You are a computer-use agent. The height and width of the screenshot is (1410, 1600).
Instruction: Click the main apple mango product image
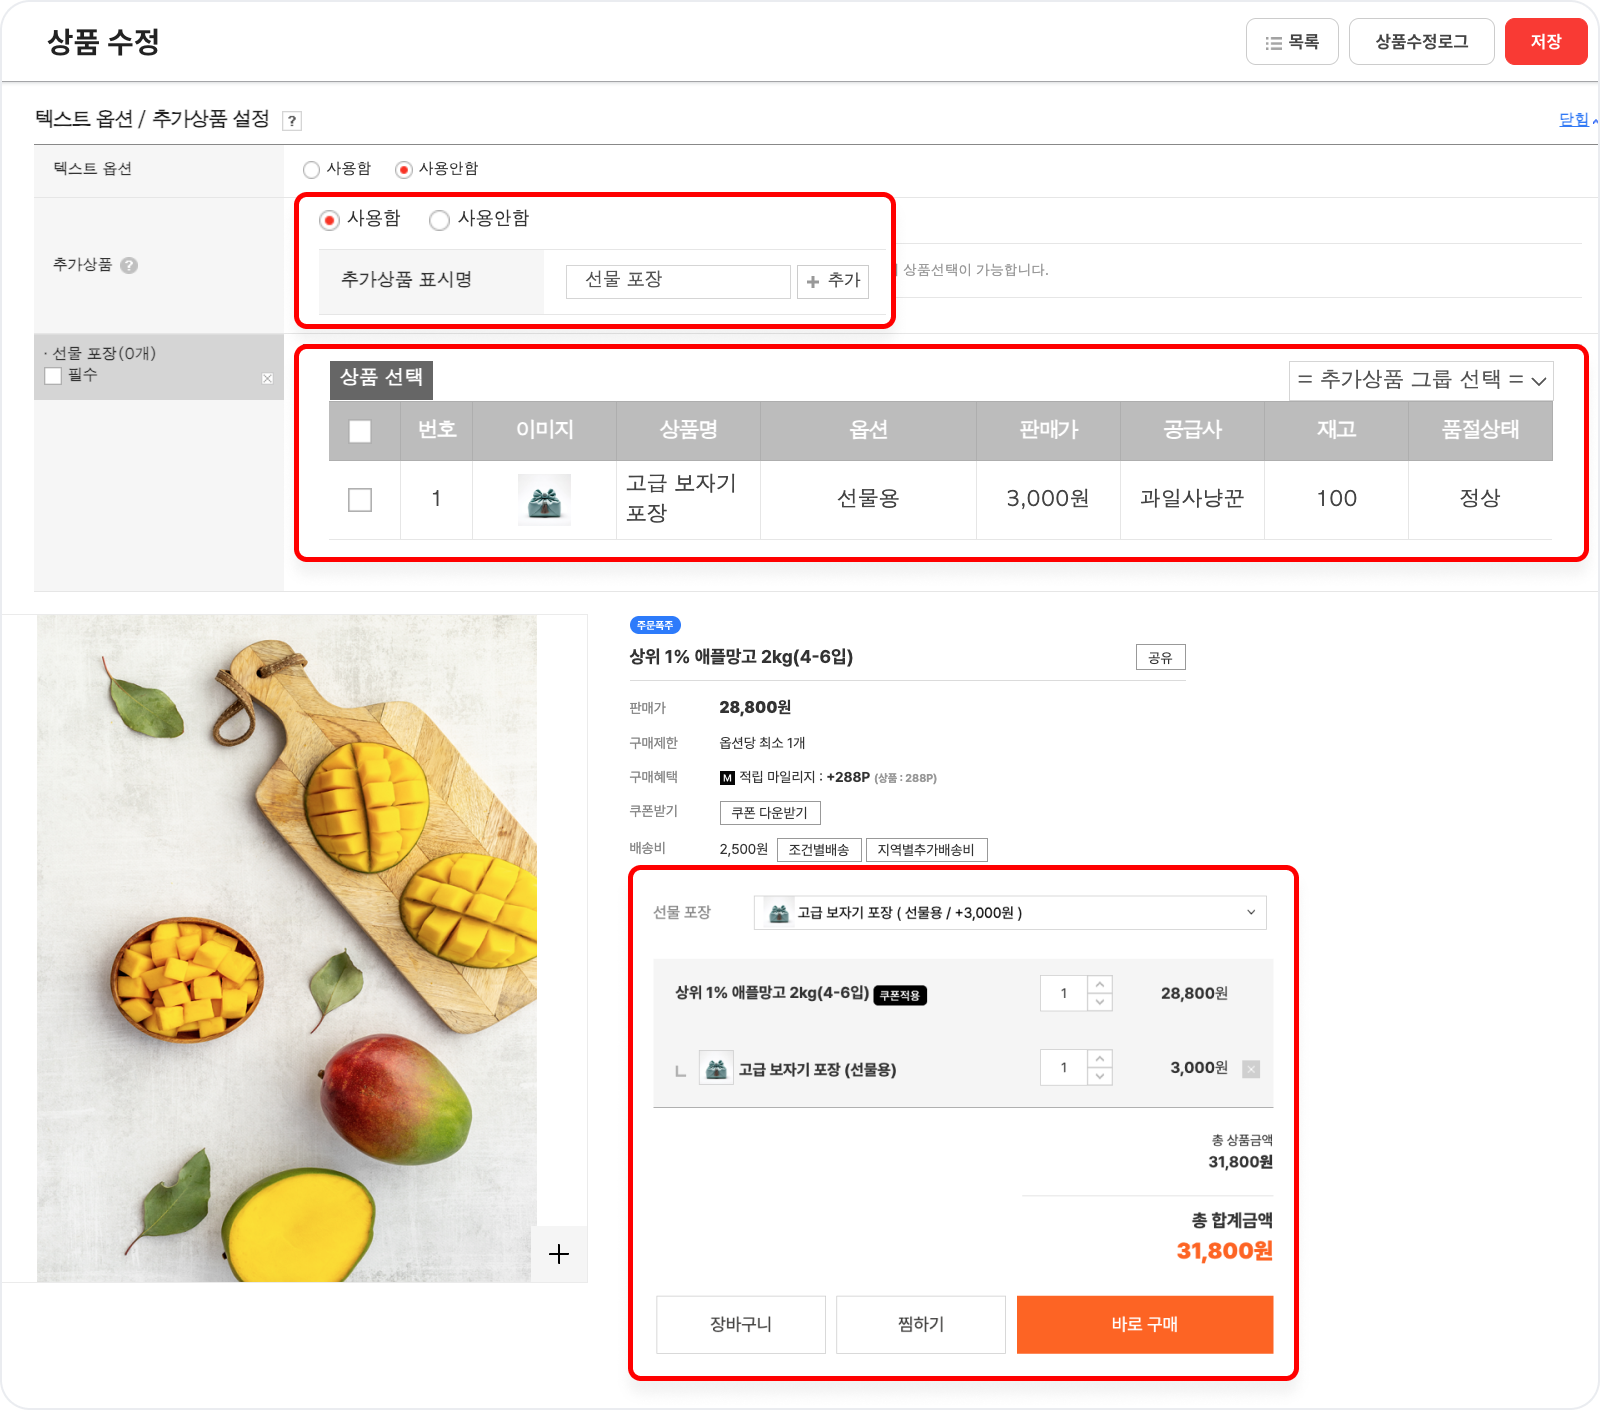point(287,948)
